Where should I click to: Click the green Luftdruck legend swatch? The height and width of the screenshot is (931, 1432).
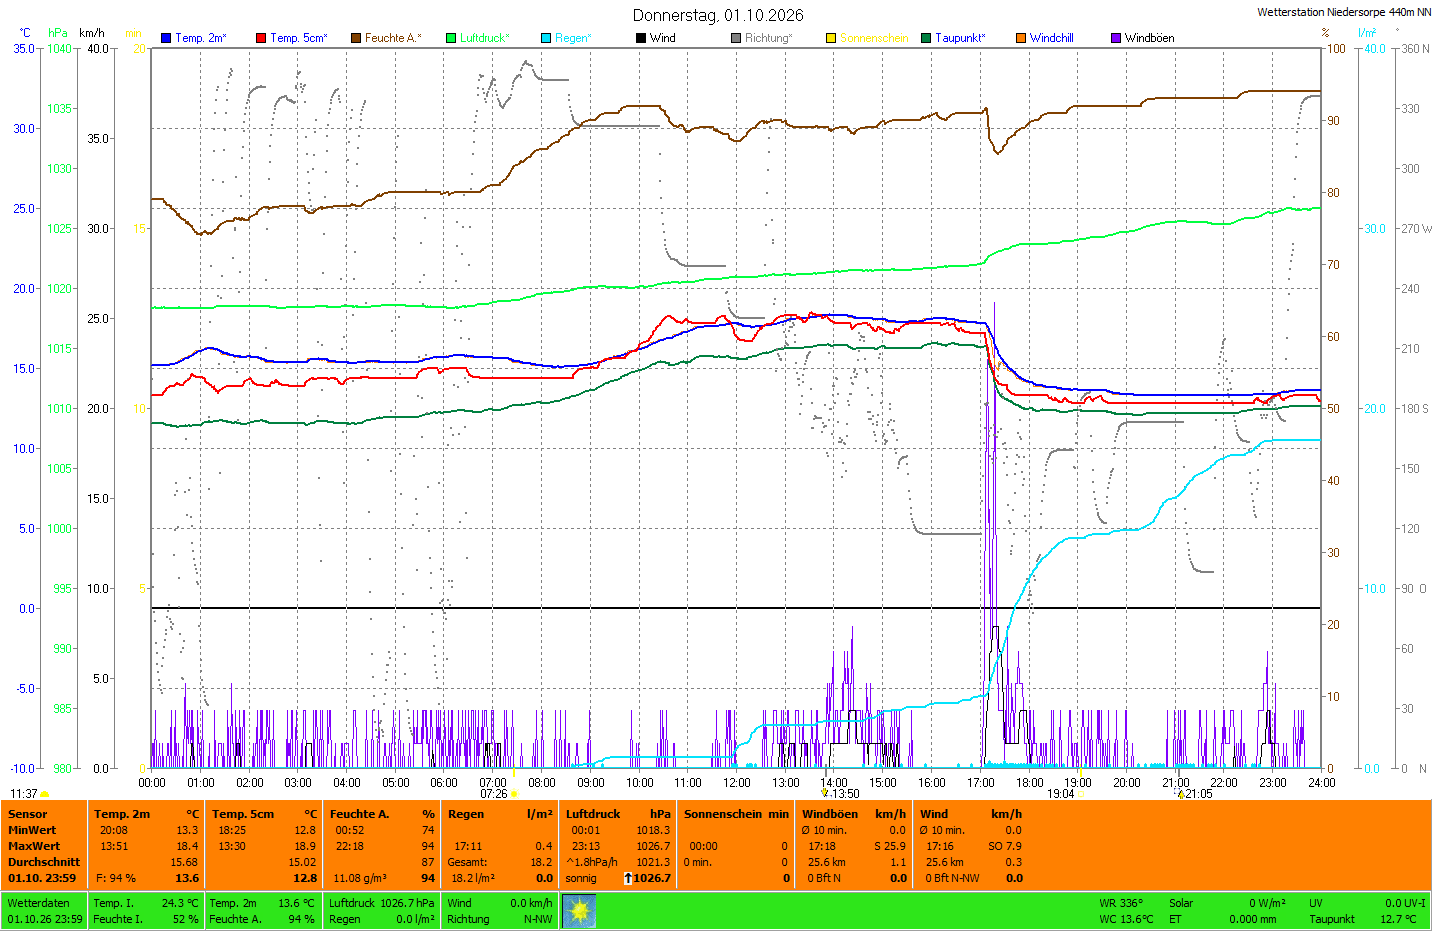[x=451, y=38]
